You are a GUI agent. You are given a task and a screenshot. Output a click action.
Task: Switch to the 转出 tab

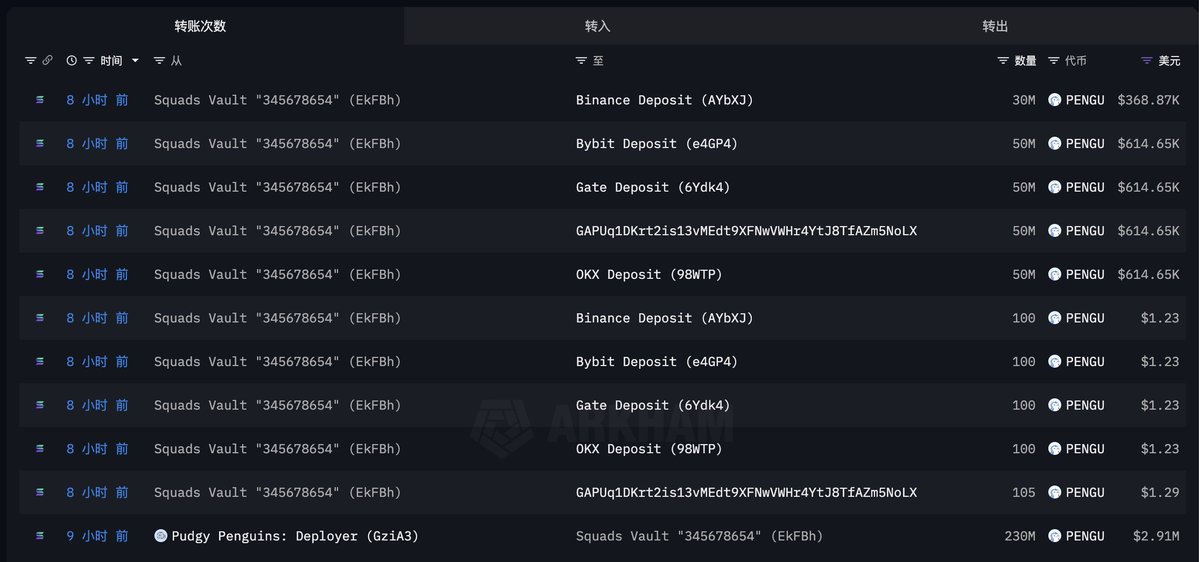click(996, 26)
